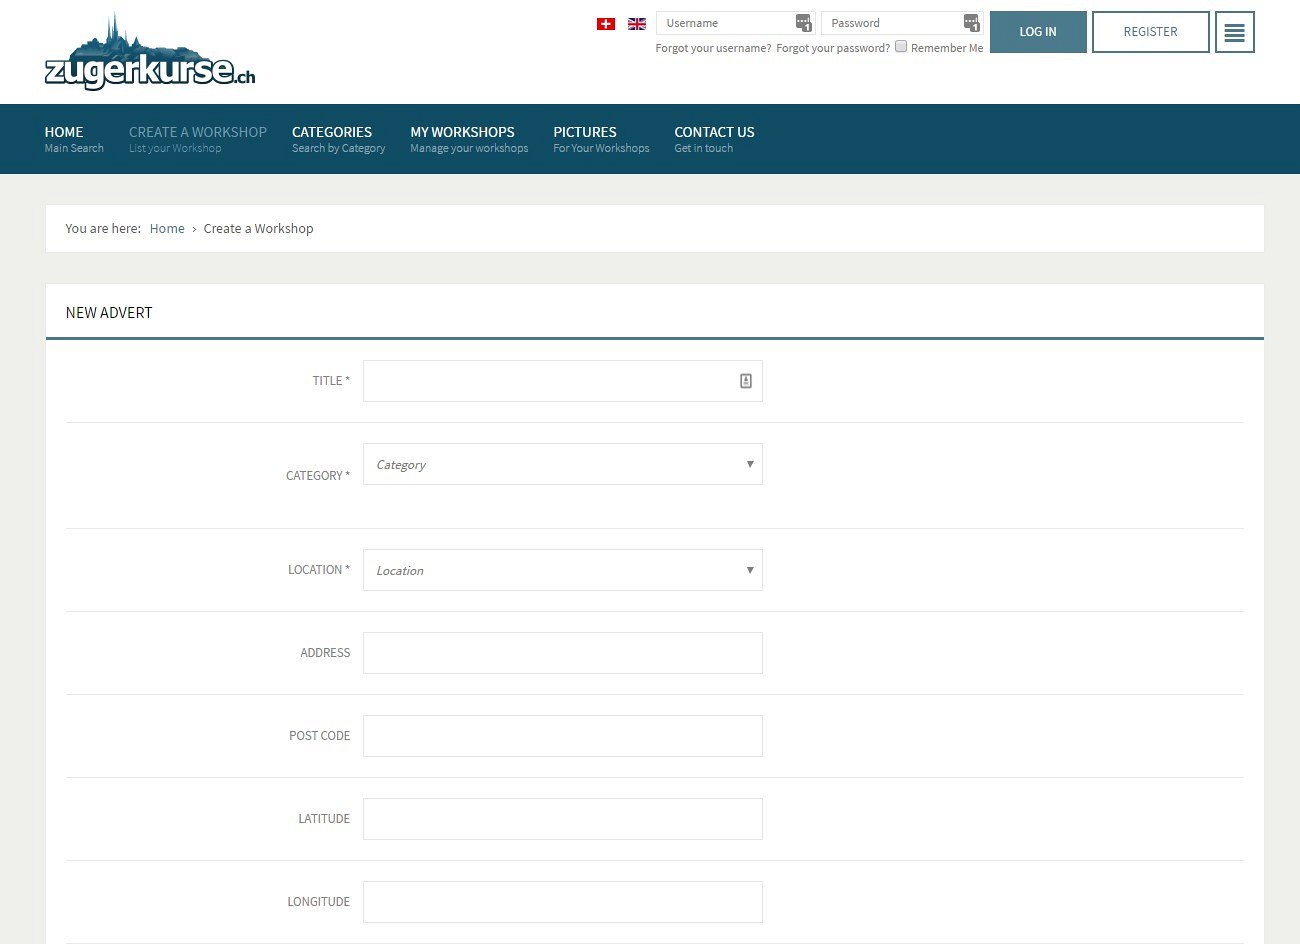The height and width of the screenshot is (944, 1300).
Task: Switch language with the UK flag icon
Action: tap(636, 24)
